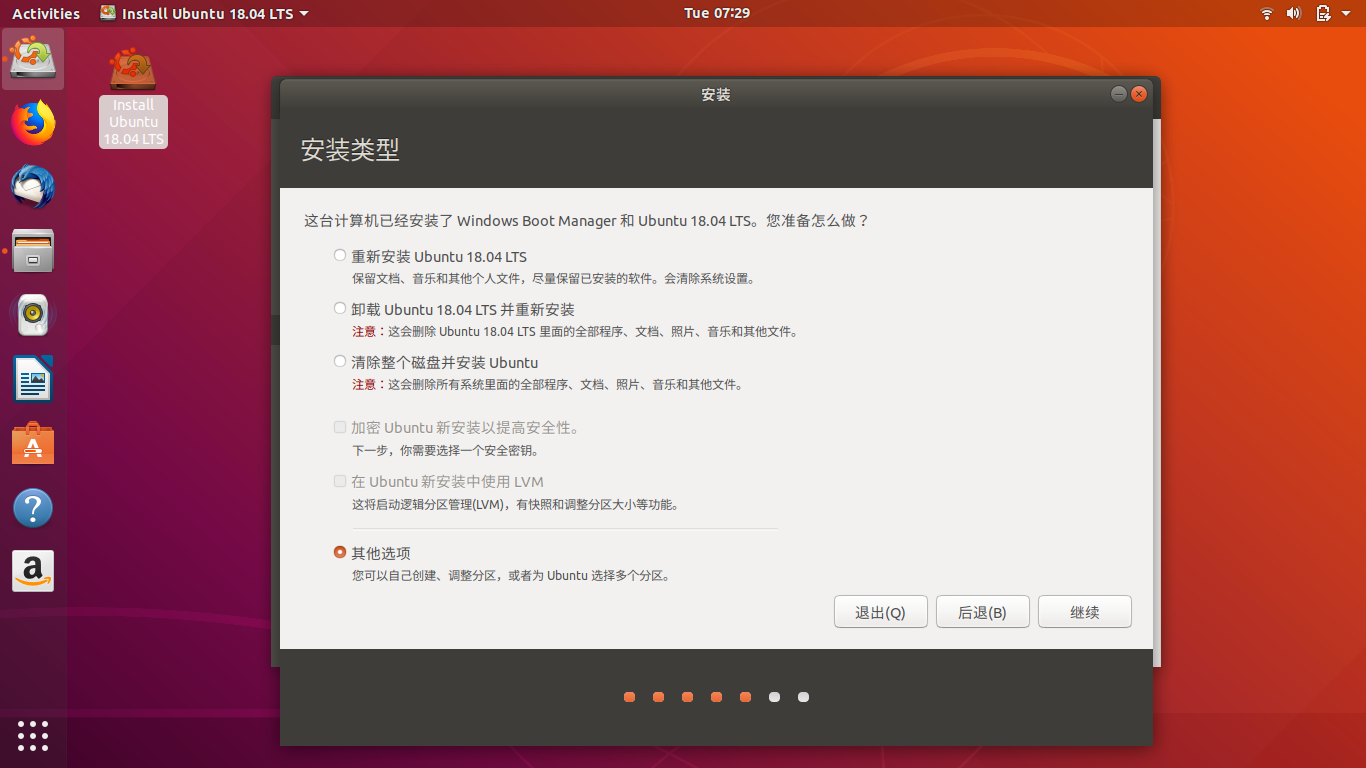Open the Files manager in dock
Viewport: 1366px width, 768px height.
coord(33,251)
